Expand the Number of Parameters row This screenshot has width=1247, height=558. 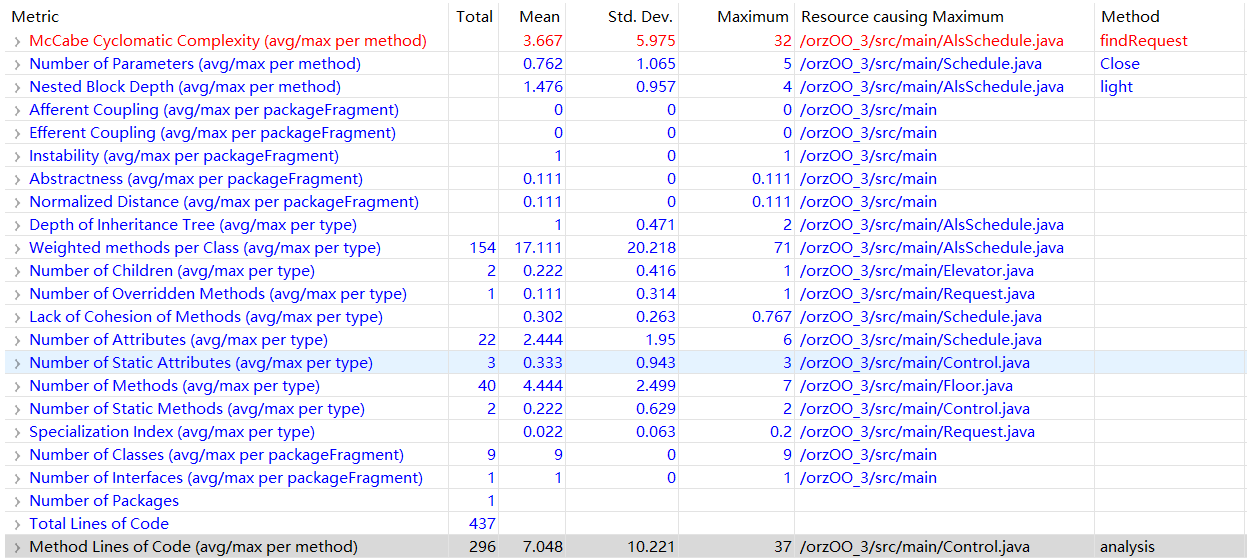pyautogui.click(x=17, y=64)
